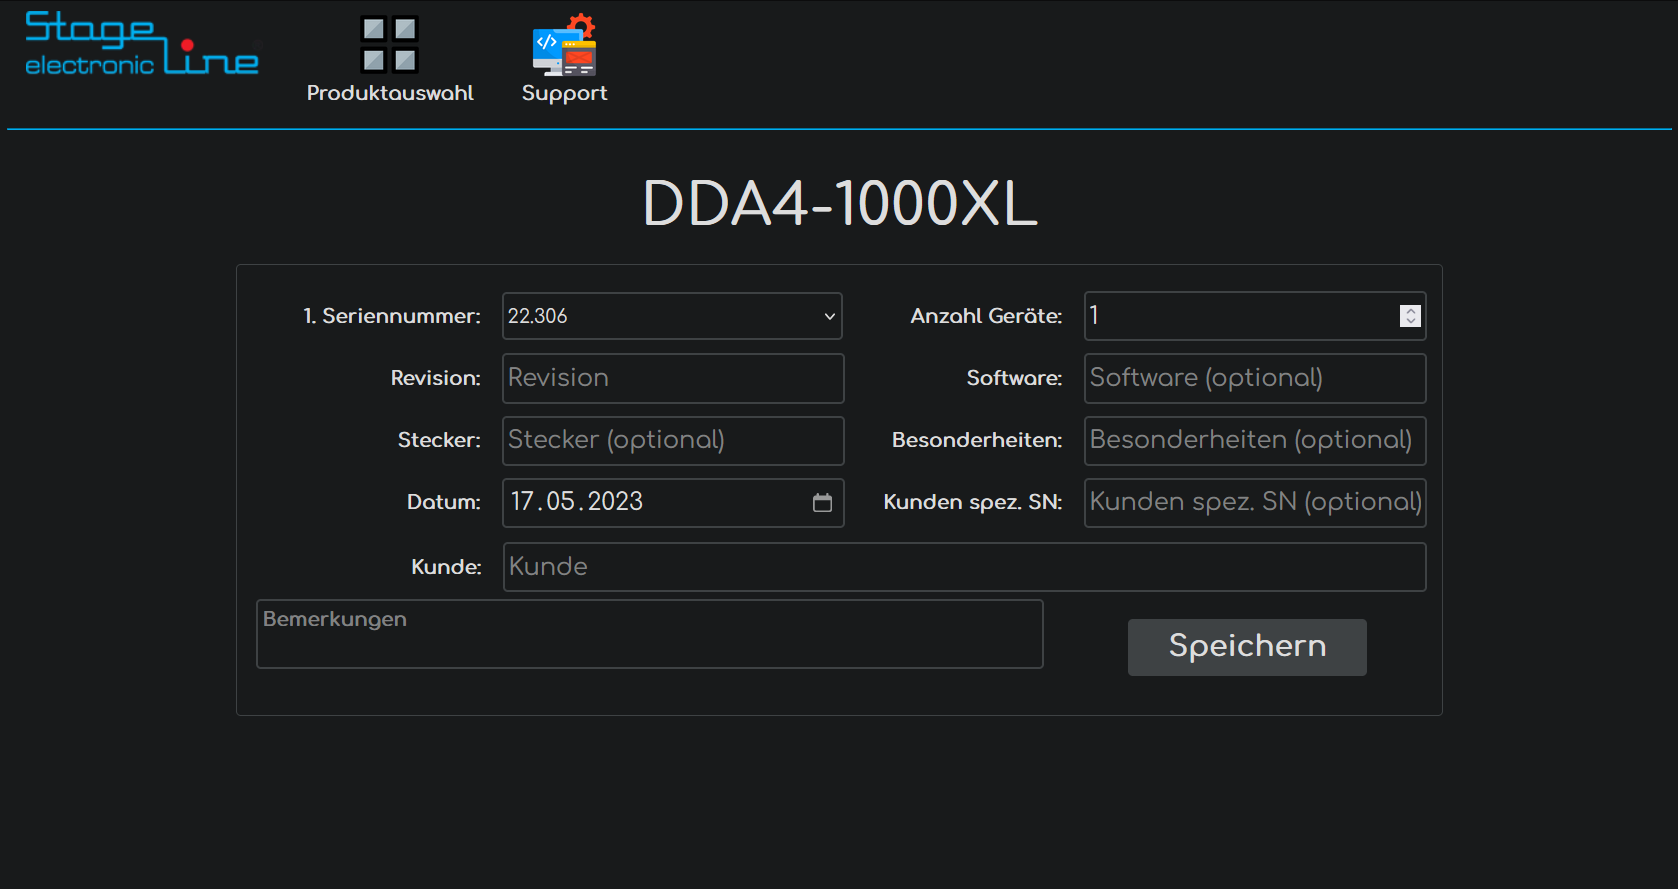Click the Stage Line electronic logo
Image resolution: width=1678 pixels, height=889 pixels.
(142, 44)
